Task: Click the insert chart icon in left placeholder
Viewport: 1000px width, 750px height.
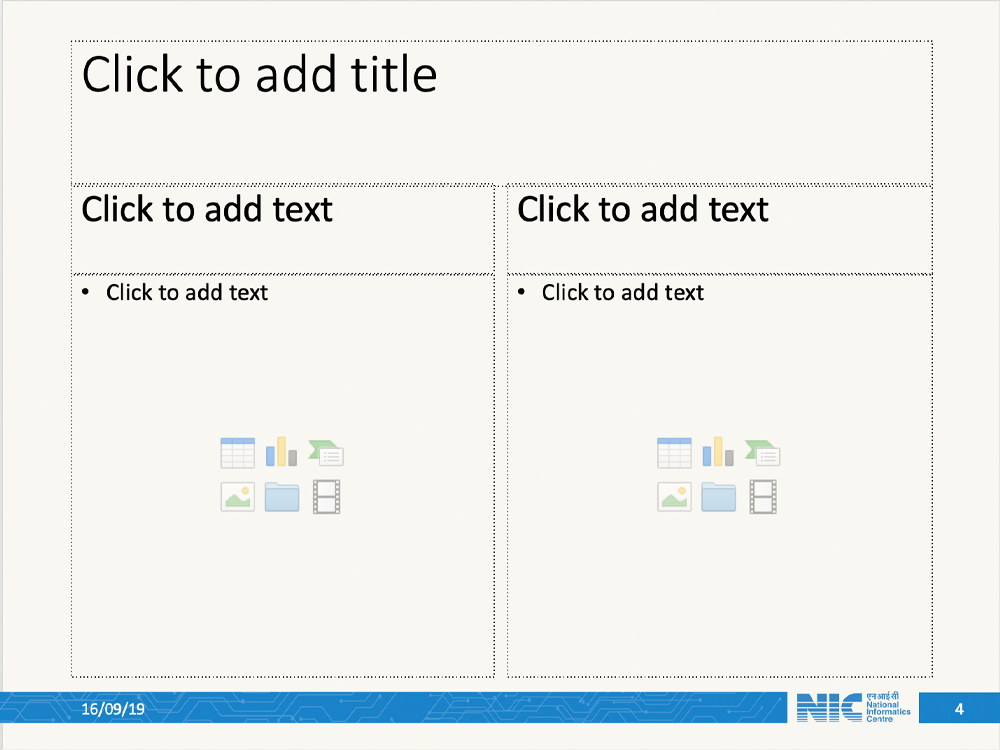Action: (281, 452)
